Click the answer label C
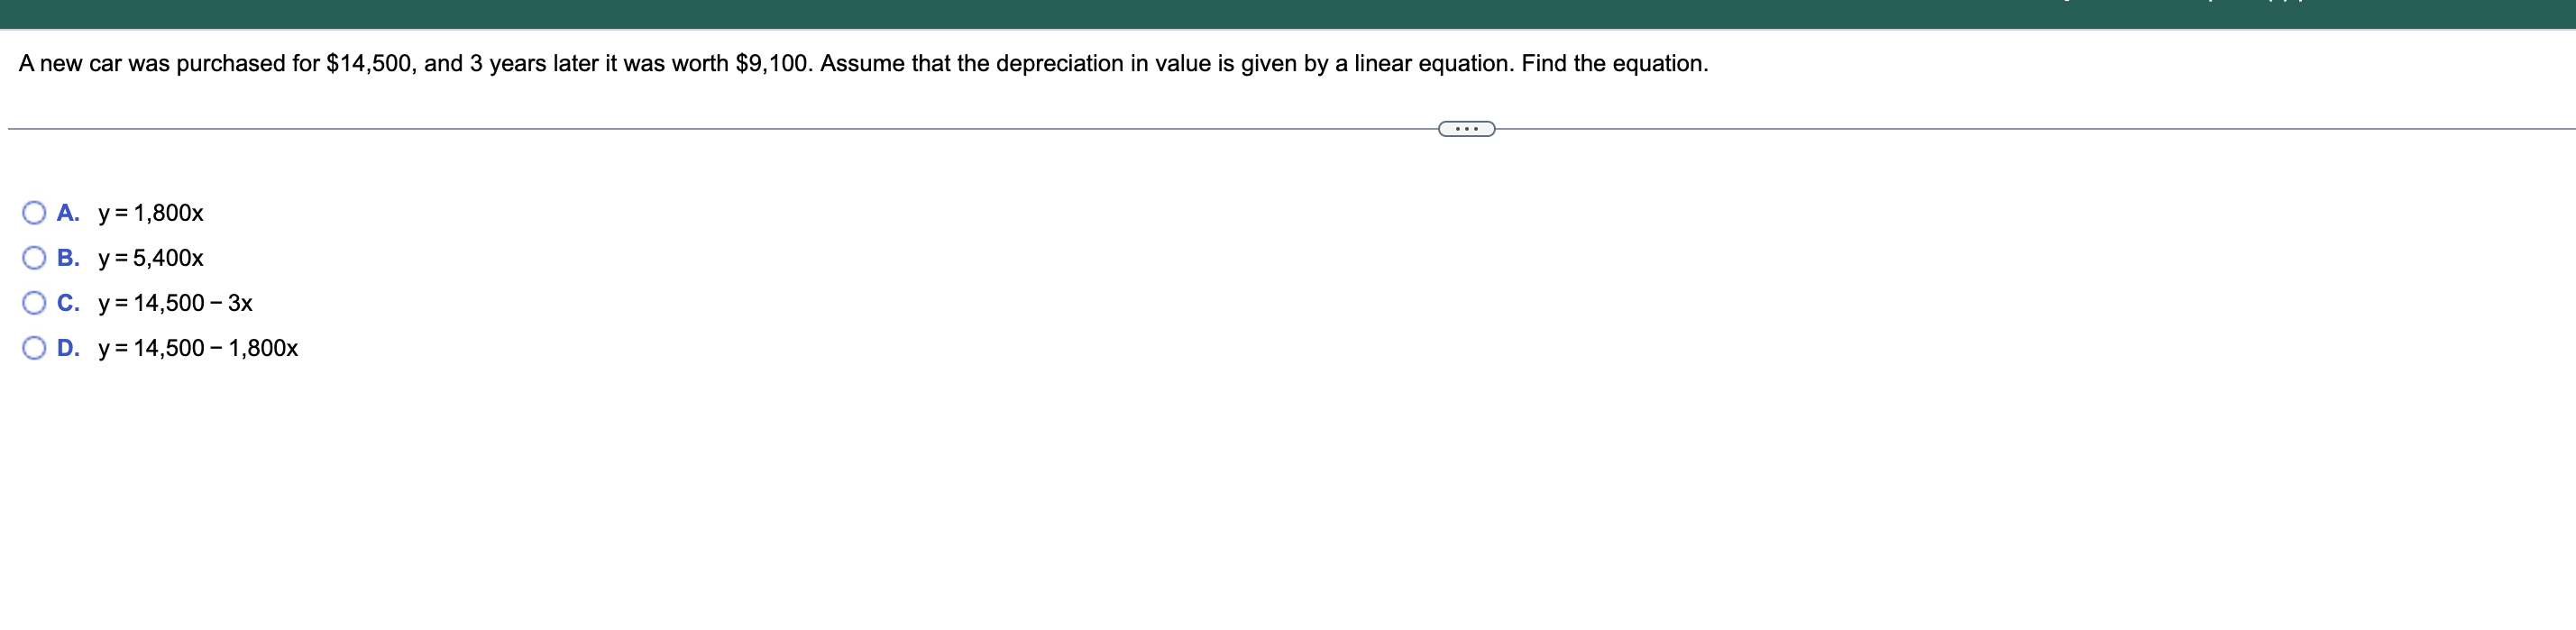Screen dimensions: 2576x630 (68, 303)
